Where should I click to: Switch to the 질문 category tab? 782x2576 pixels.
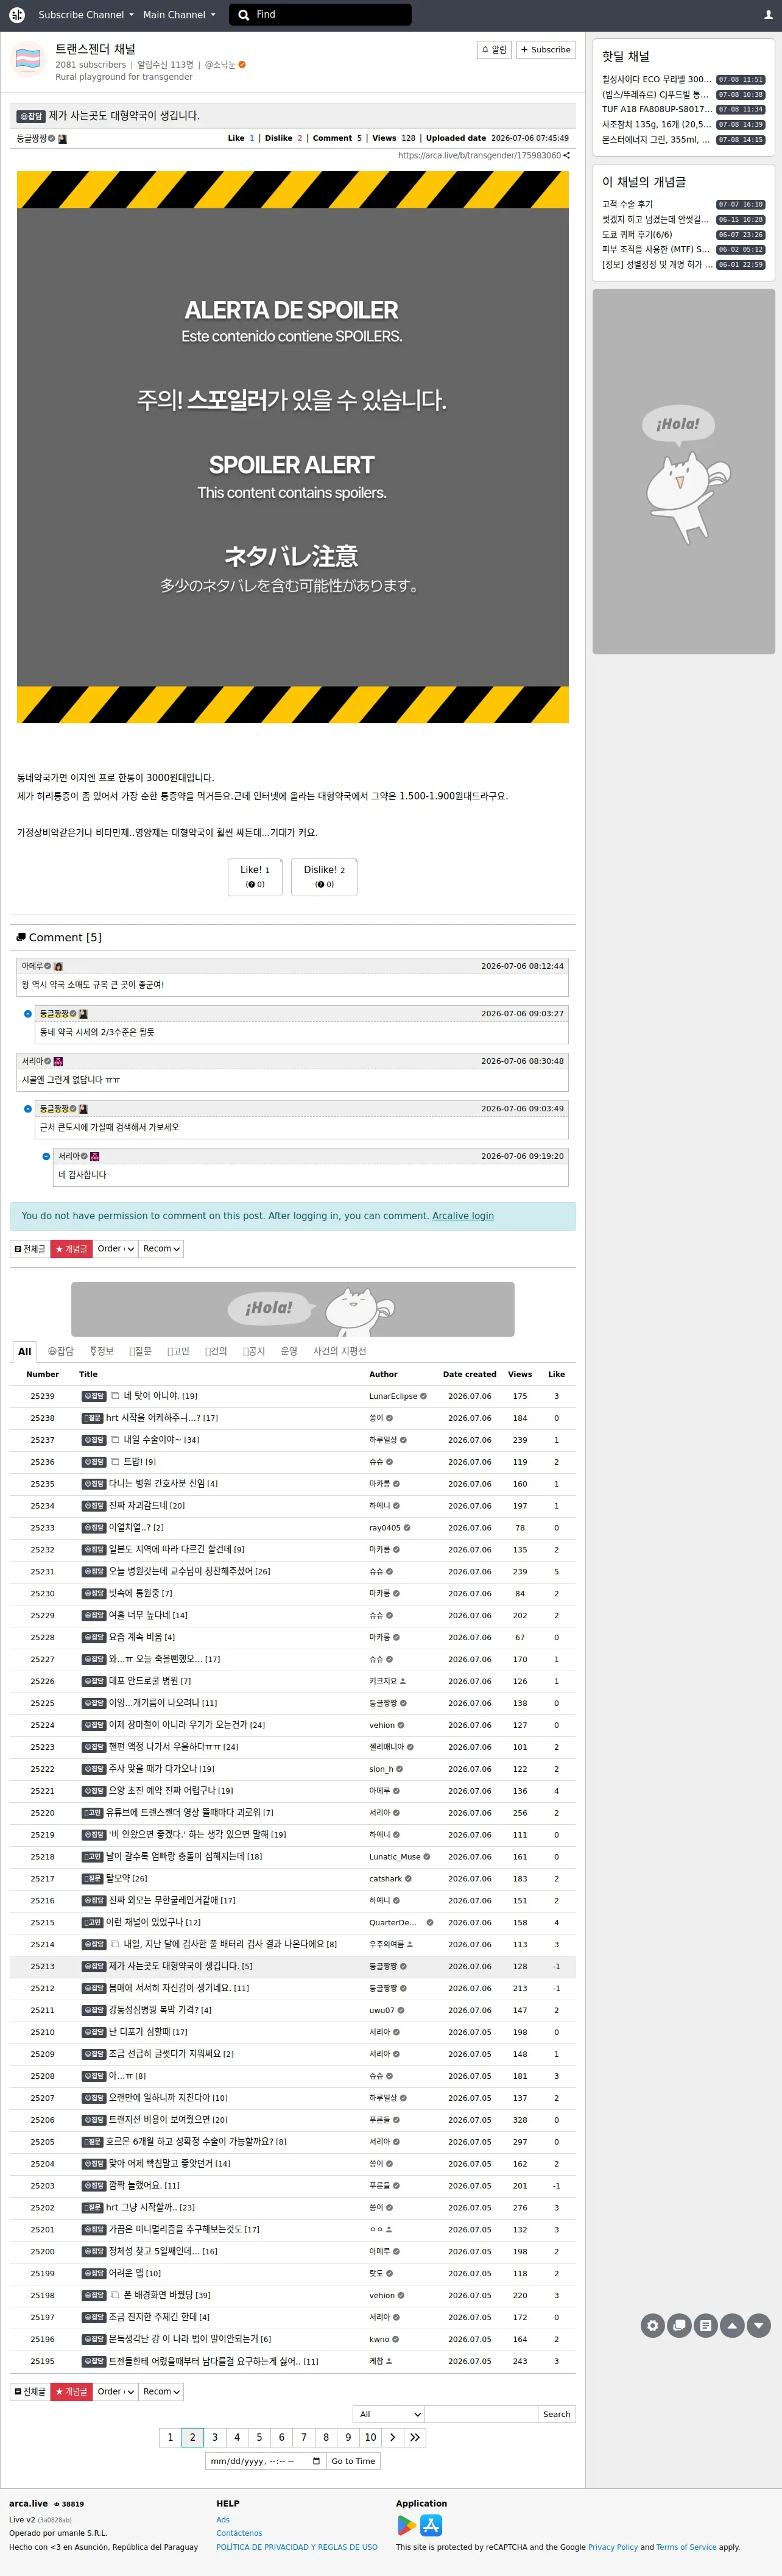click(140, 1351)
